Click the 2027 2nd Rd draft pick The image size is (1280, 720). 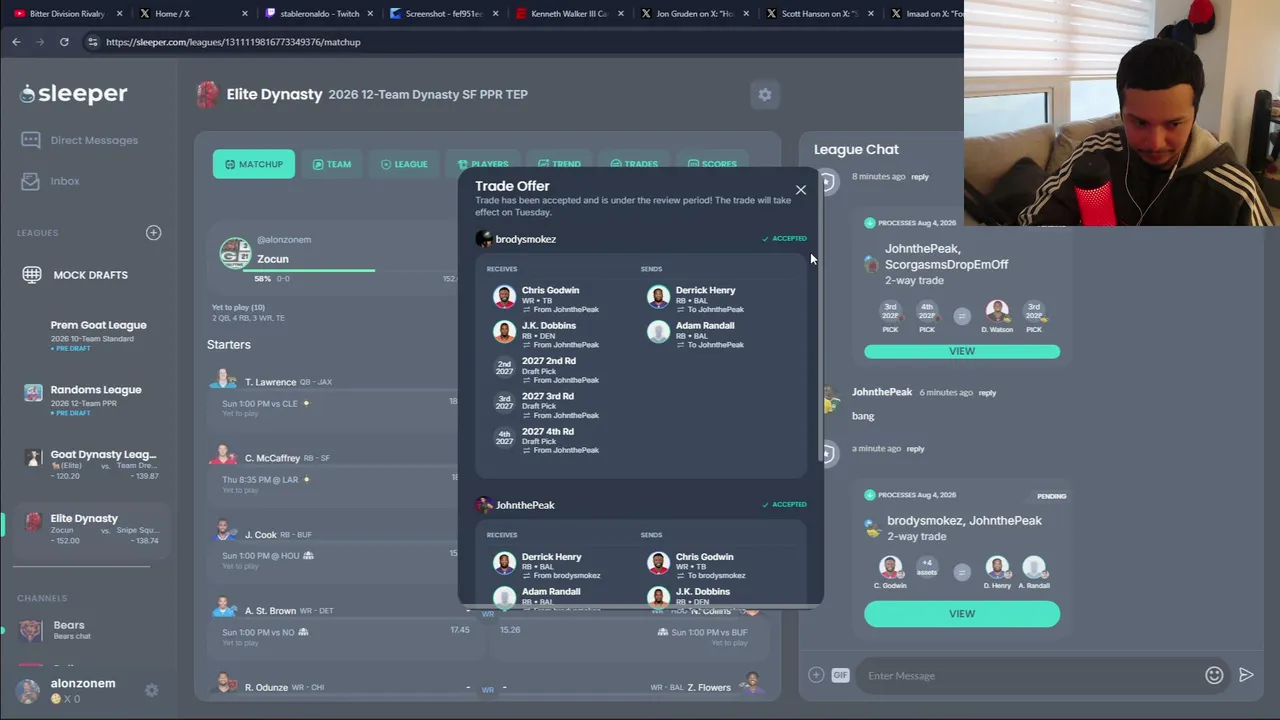click(x=548, y=370)
